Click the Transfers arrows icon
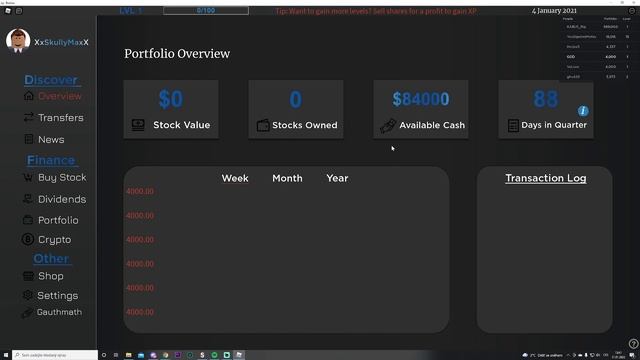Image resolution: width=640 pixels, height=360 pixels. click(29, 117)
